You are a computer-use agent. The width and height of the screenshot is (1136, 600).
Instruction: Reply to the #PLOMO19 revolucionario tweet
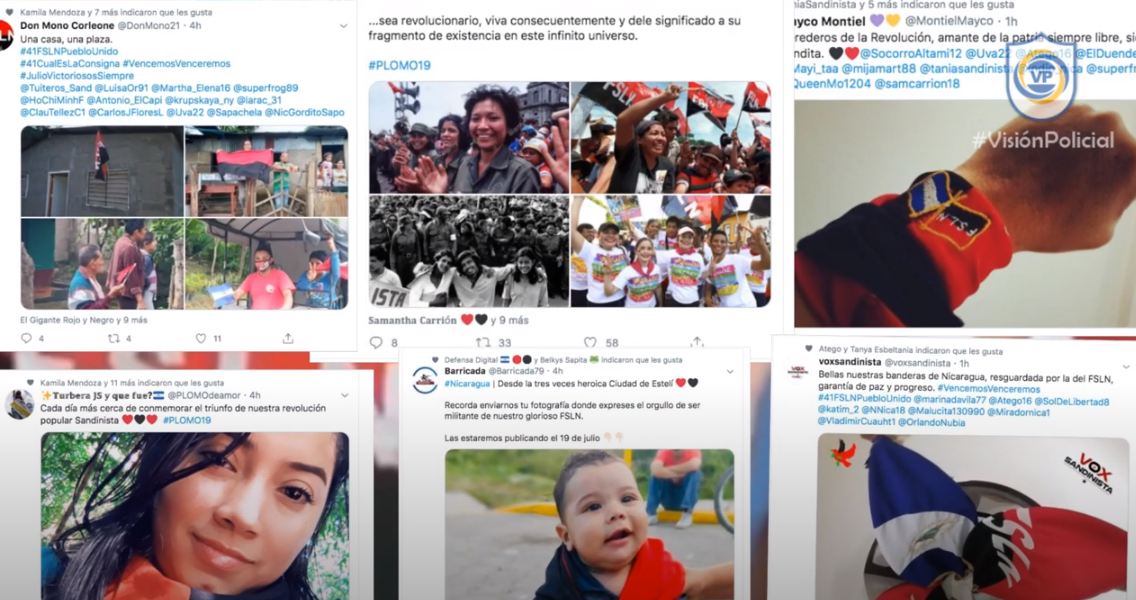tap(376, 343)
